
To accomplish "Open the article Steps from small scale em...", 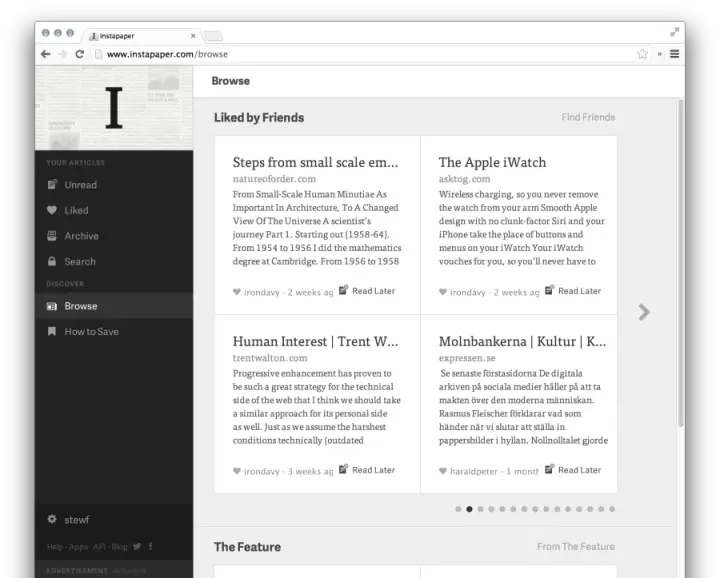I will click(315, 162).
